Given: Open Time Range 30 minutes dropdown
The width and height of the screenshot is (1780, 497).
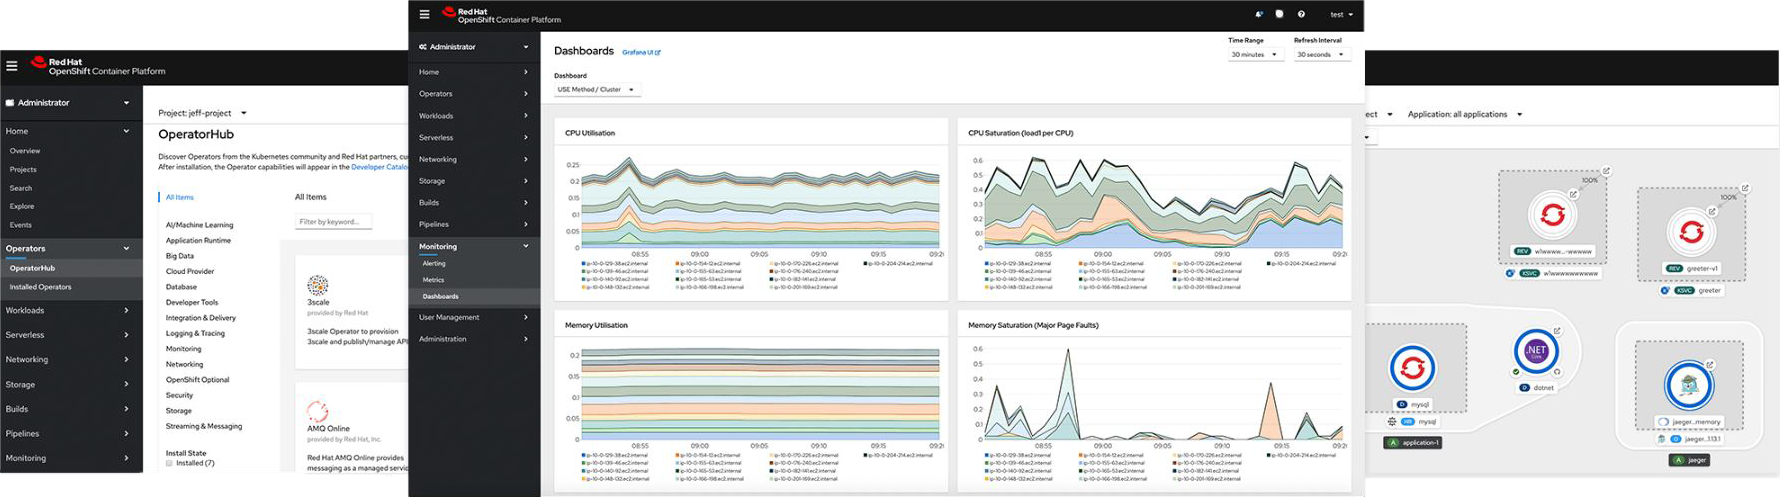Looking at the screenshot, I should point(1255,54).
